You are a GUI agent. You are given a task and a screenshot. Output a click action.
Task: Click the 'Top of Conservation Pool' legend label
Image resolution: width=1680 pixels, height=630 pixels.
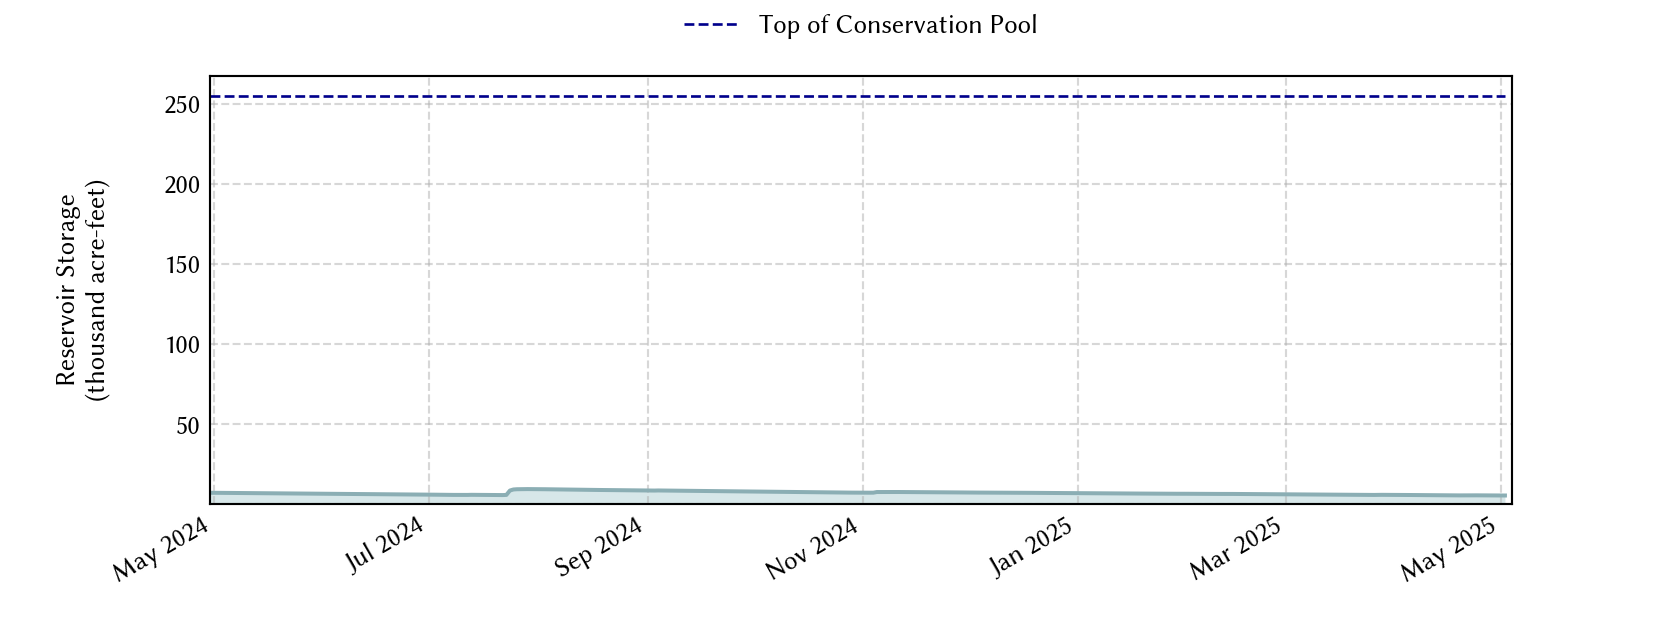pyautogui.click(x=898, y=25)
